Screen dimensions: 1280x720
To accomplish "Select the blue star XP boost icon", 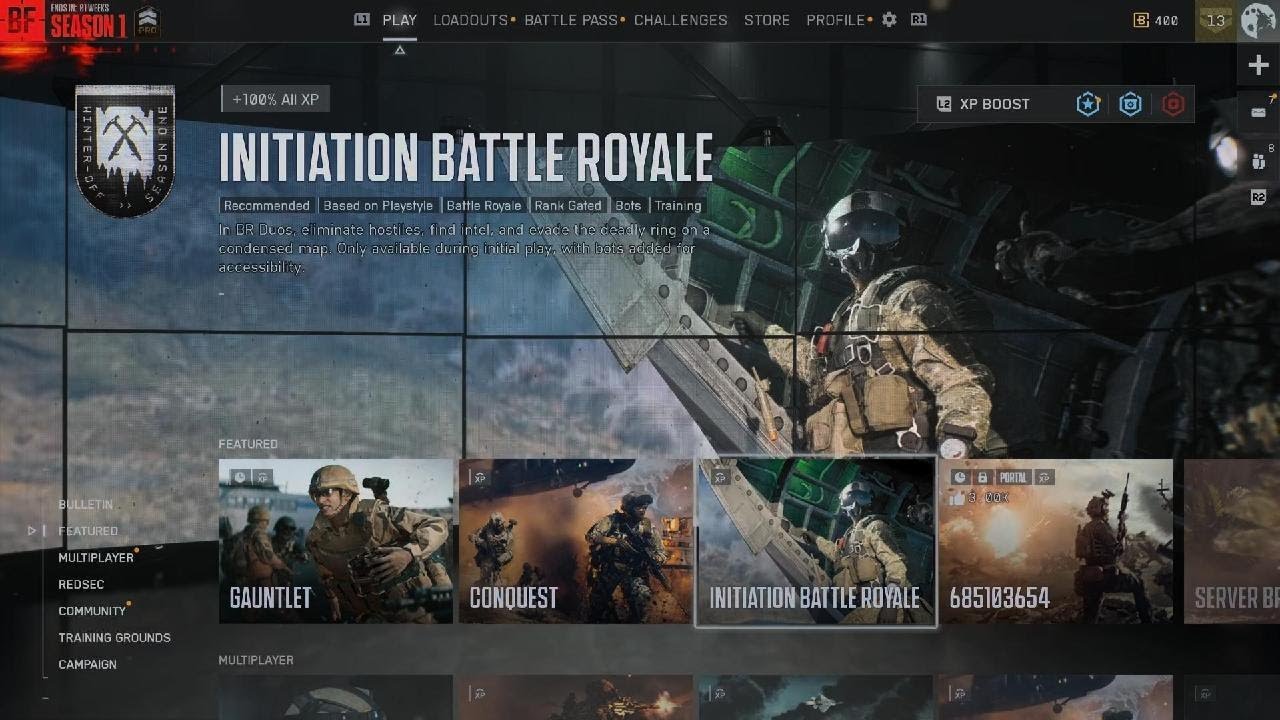I will (x=1088, y=104).
